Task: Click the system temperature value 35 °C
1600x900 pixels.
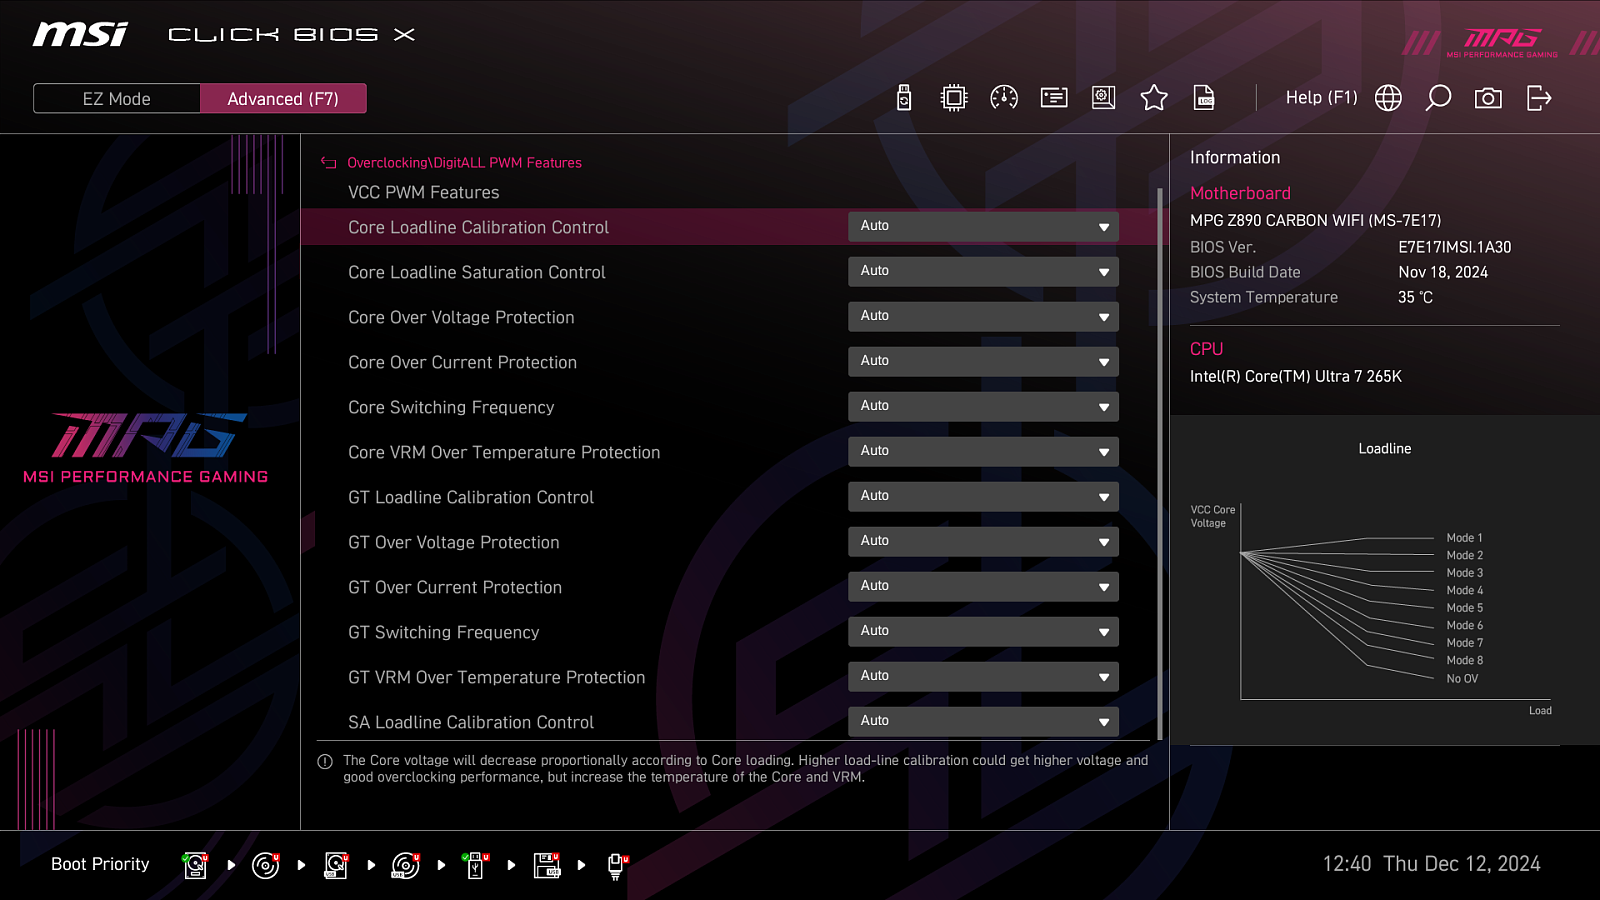Action: (1415, 297)
